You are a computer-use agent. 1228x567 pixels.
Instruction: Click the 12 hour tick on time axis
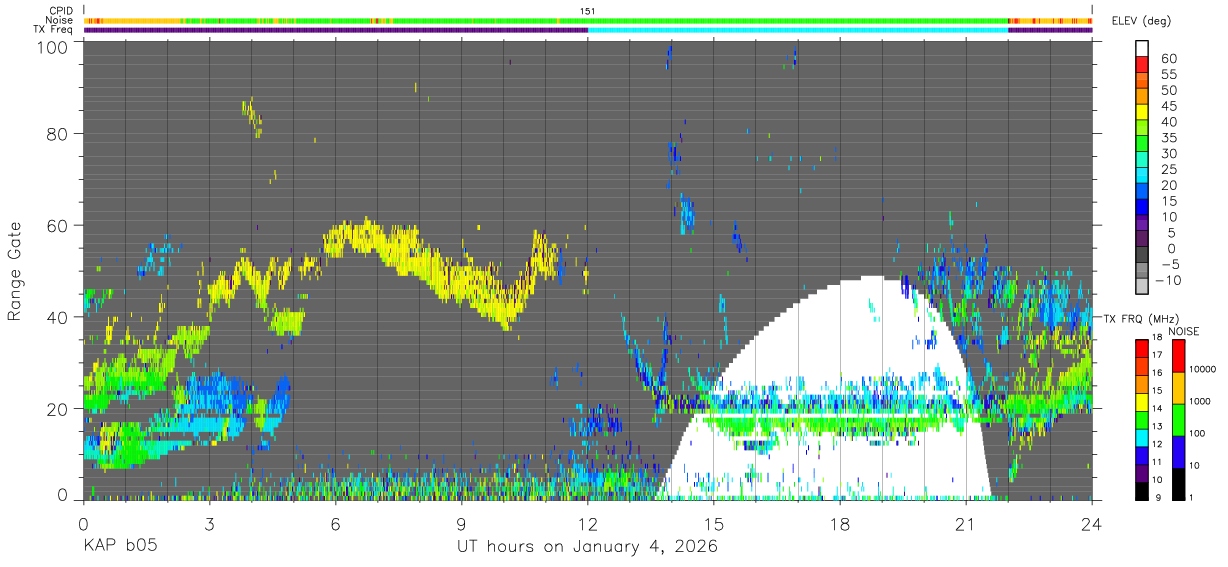[587, 523]
